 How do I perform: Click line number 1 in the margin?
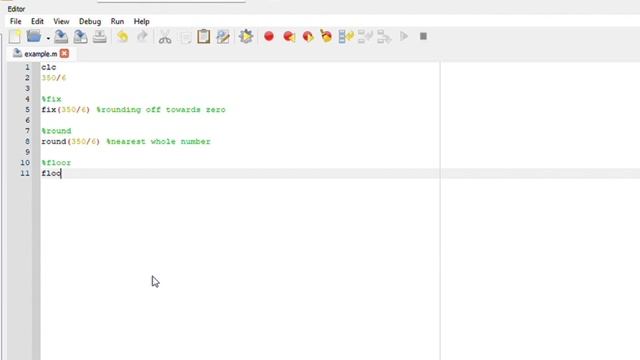(27, 67)
